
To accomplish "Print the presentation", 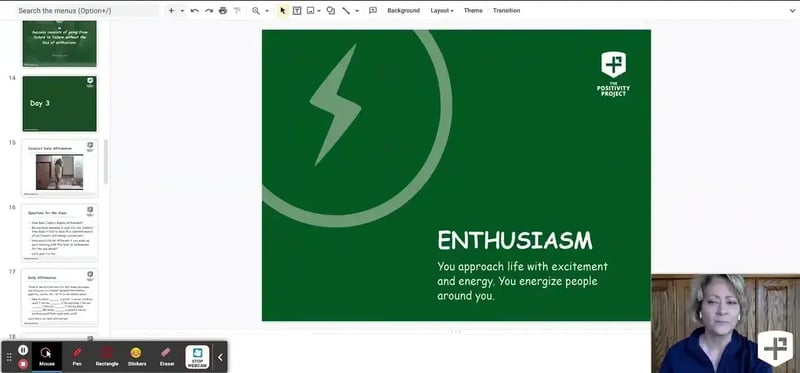I will coord(223,11).
